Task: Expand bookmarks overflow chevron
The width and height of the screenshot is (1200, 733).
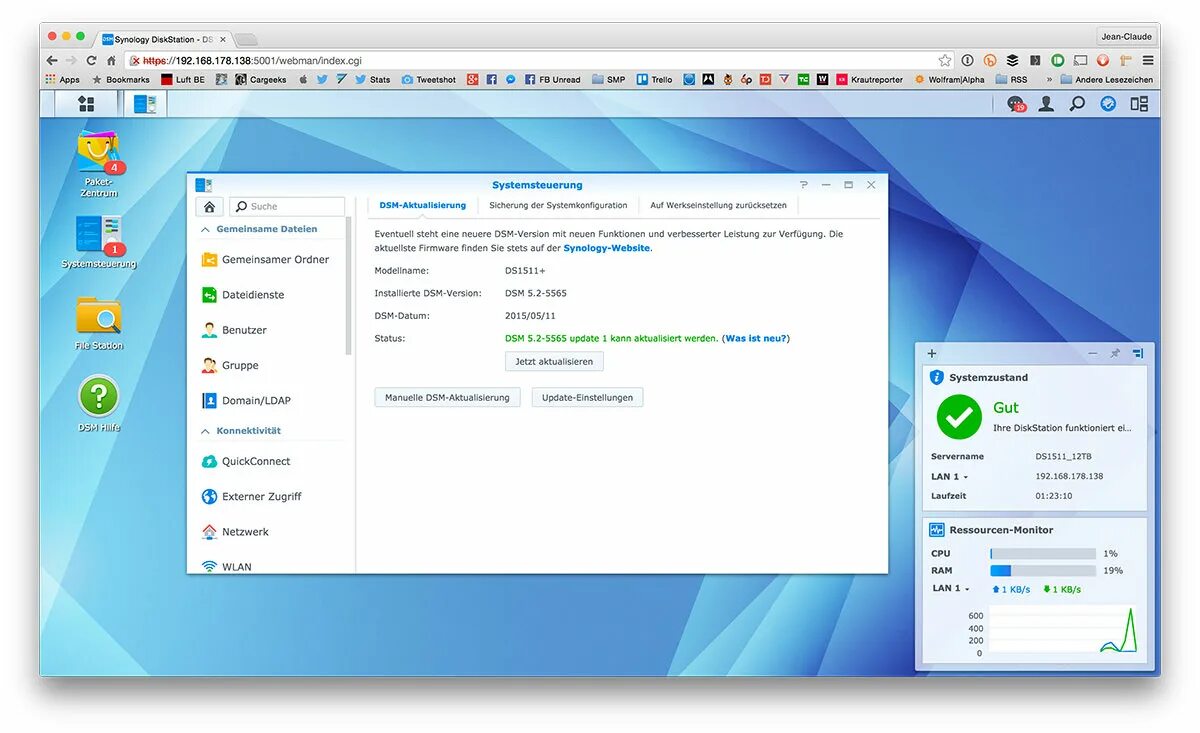Action: pyautogui.click(x=1049, y=79)
